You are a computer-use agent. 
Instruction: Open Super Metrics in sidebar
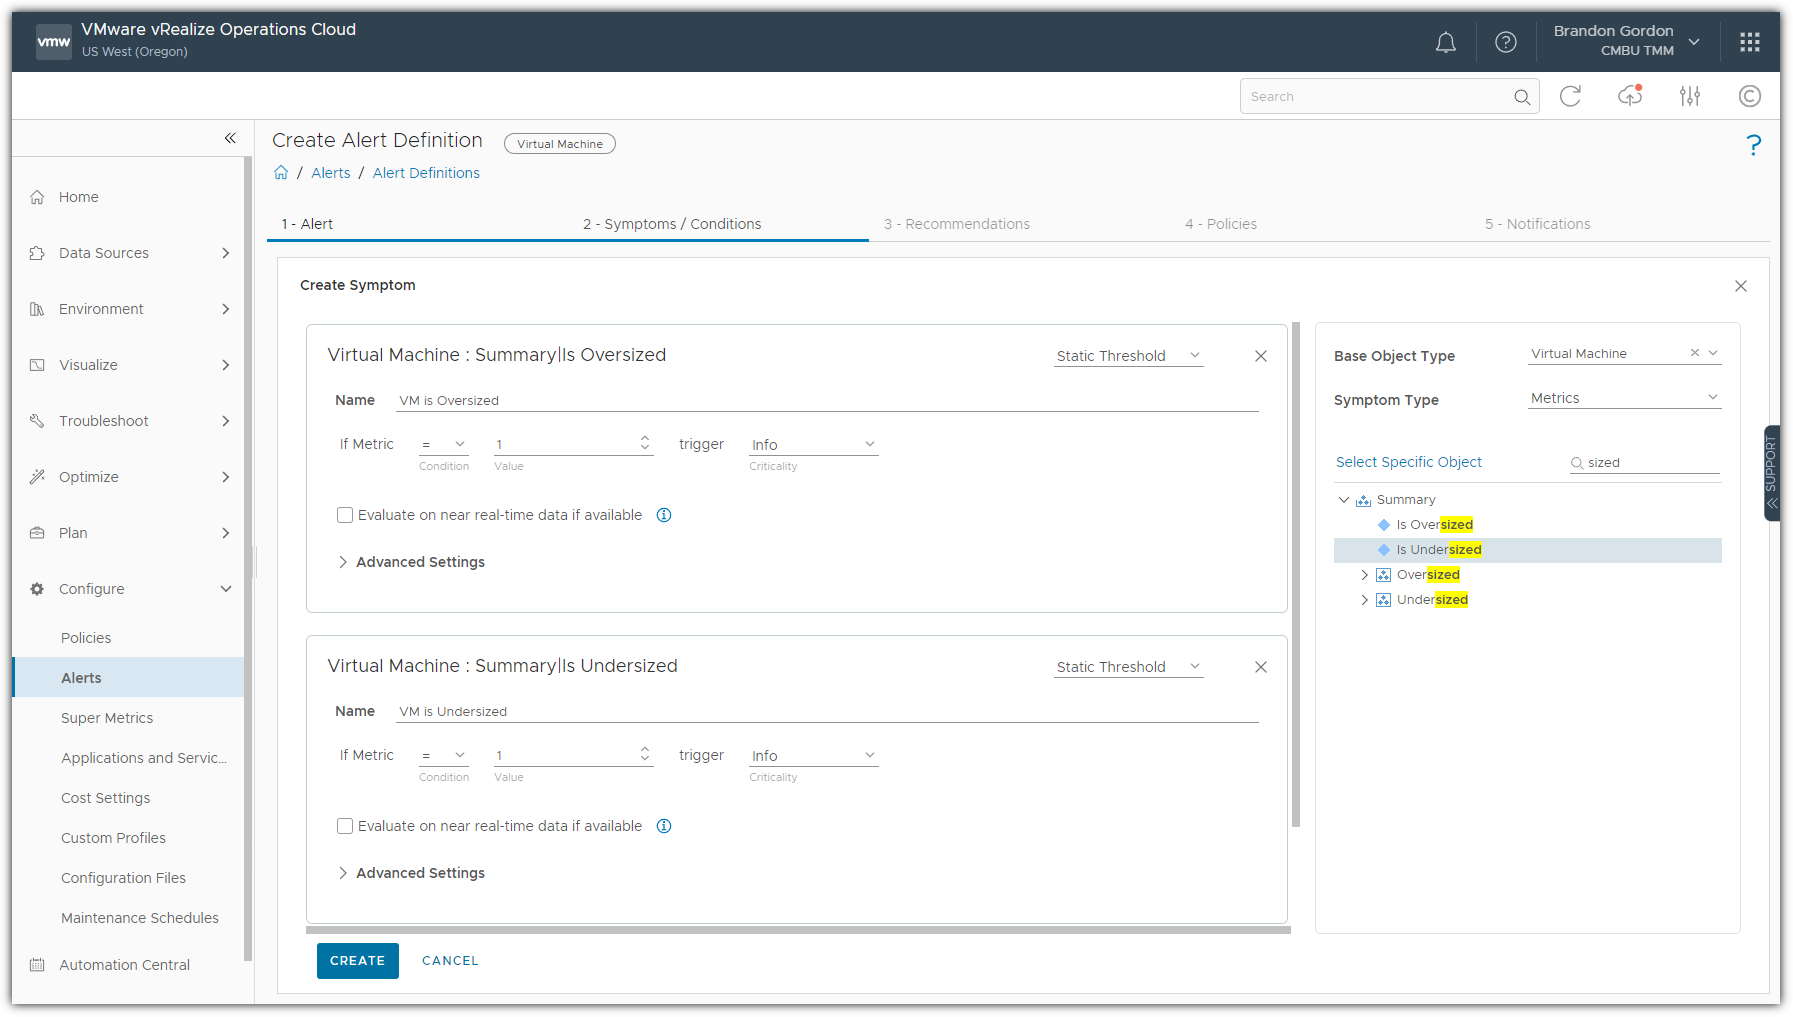pyautogui.click(x=107, y=718)
